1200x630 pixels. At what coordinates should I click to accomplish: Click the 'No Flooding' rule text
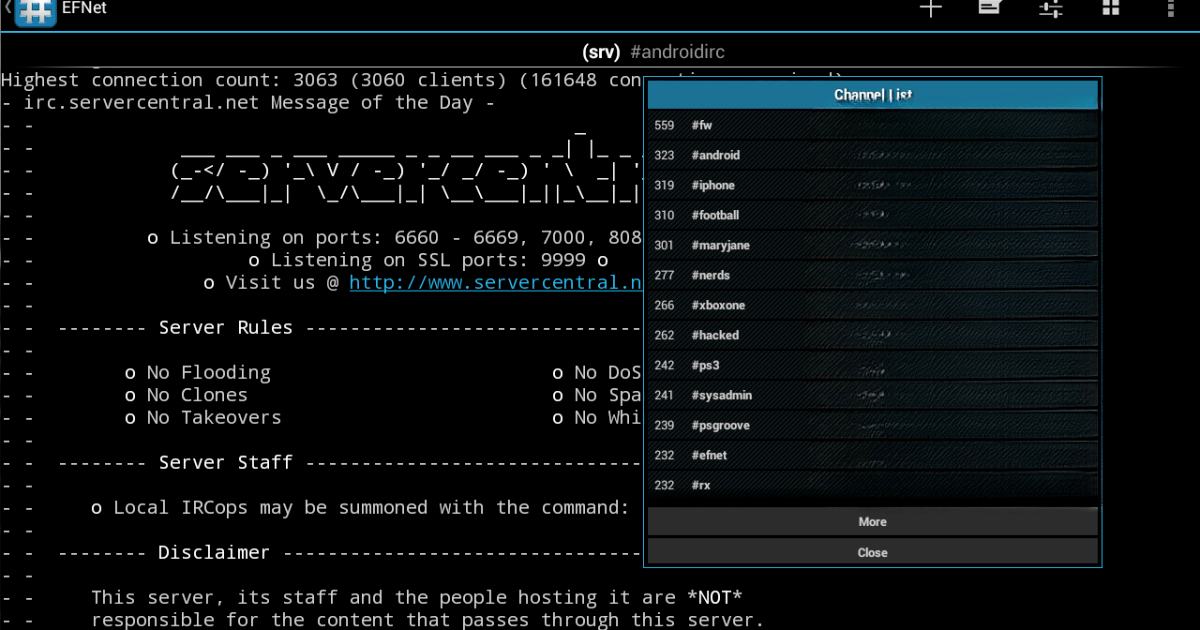click(198, 372)
